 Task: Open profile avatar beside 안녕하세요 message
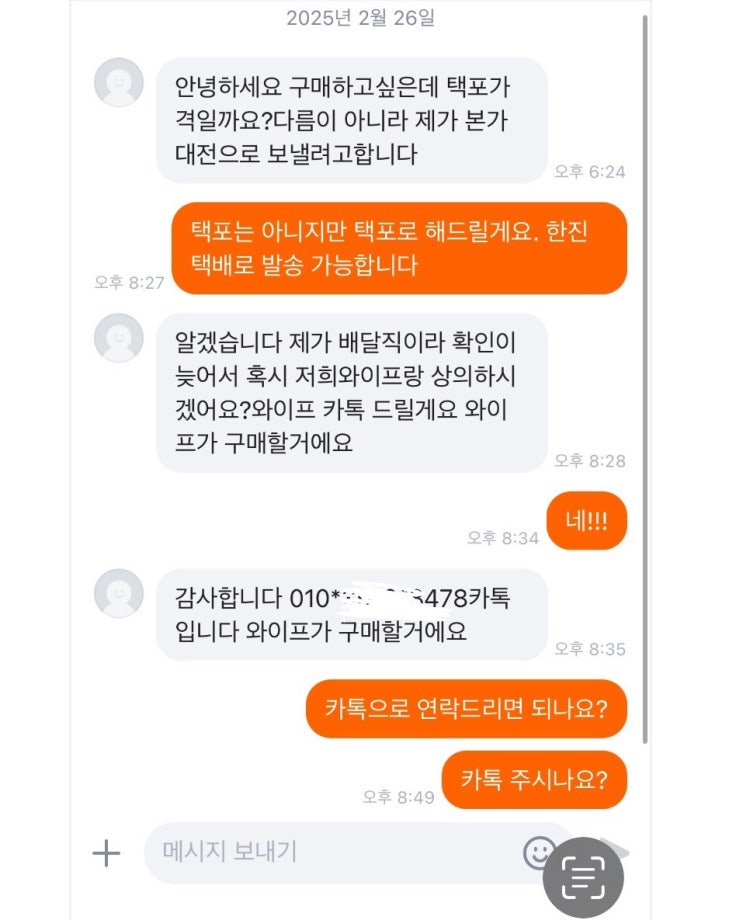(119, 82)
